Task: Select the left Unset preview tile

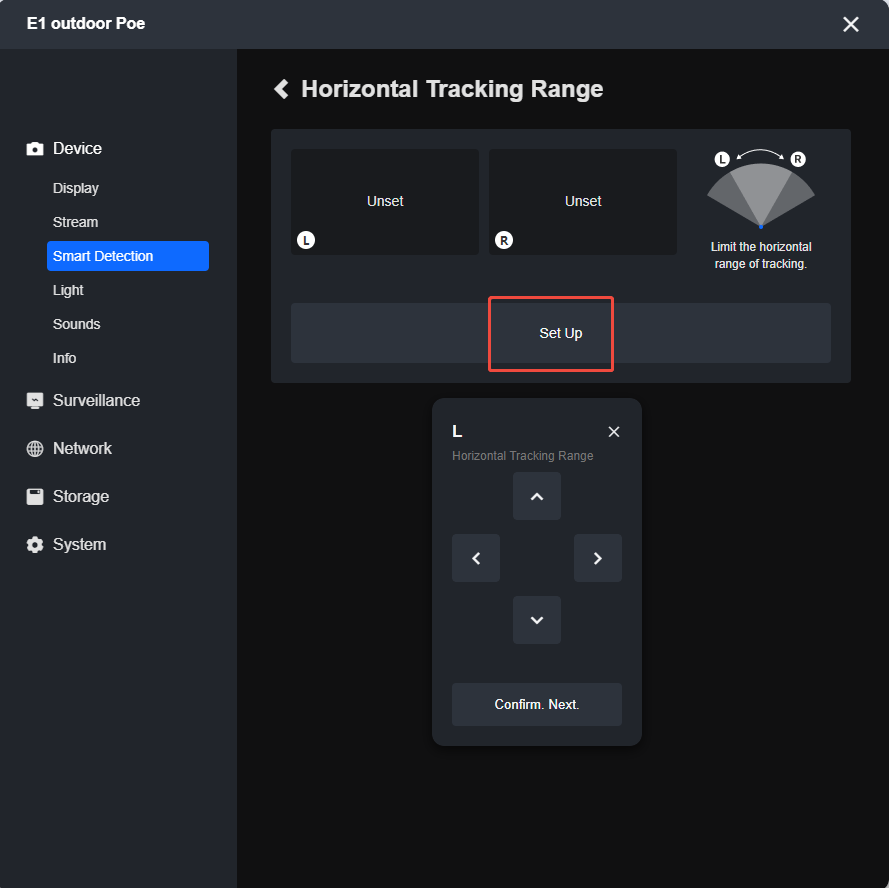Action: [385, 202]
